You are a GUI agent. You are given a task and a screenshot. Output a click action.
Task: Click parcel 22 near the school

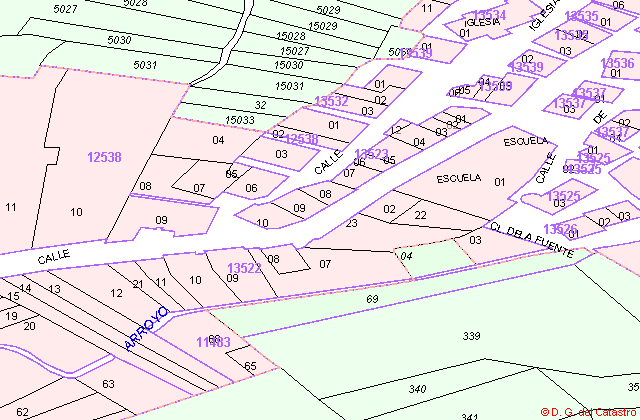(420, 215)
